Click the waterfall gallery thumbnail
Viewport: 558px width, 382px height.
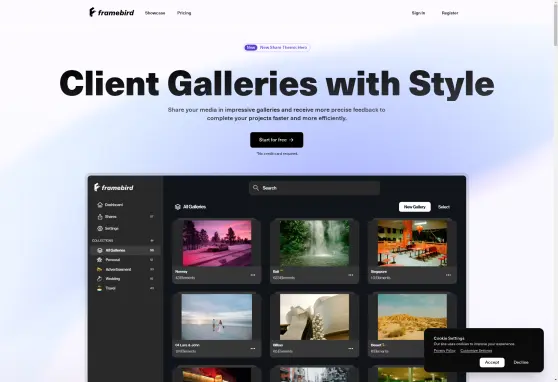pyautogui.click(x=315, y=243)
